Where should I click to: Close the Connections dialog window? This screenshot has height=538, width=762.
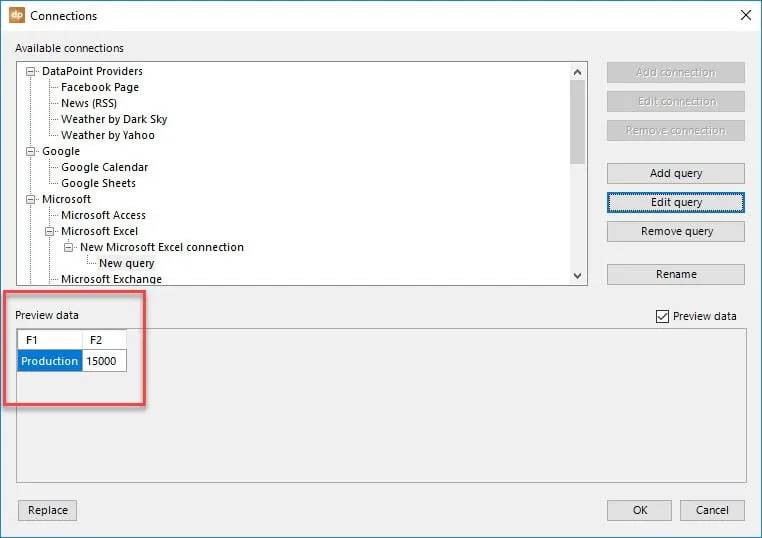tap(744, 16)
